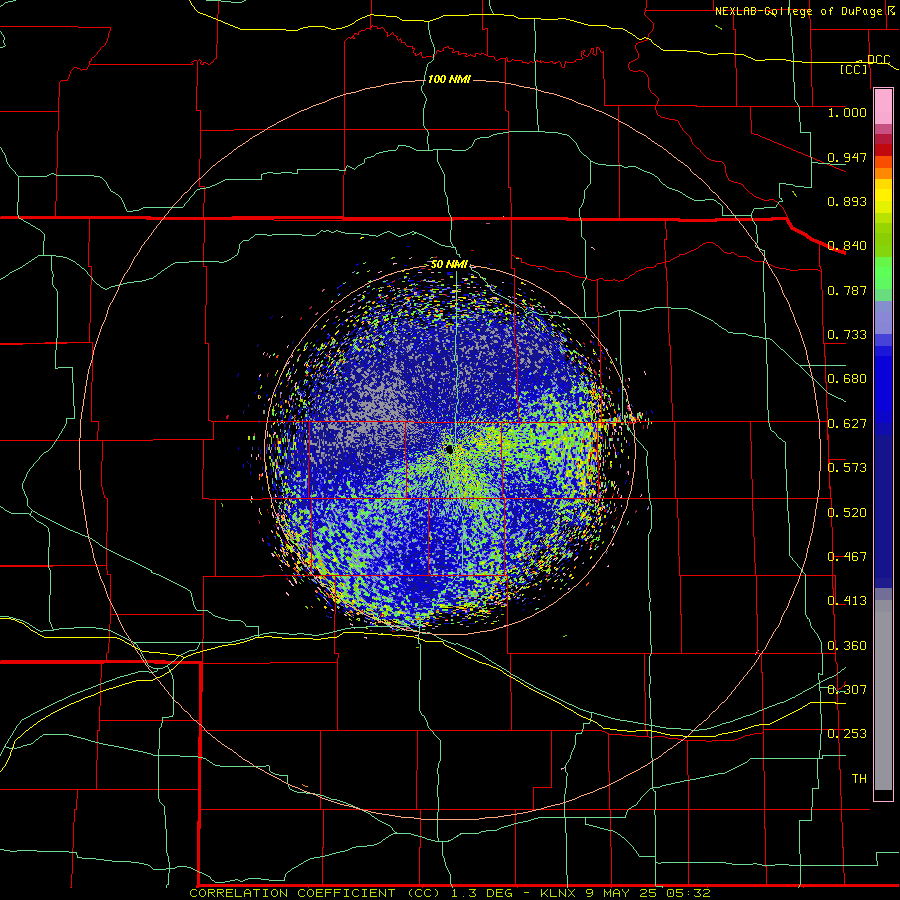Pick the gray swatch on the color bar

[883, 695]
